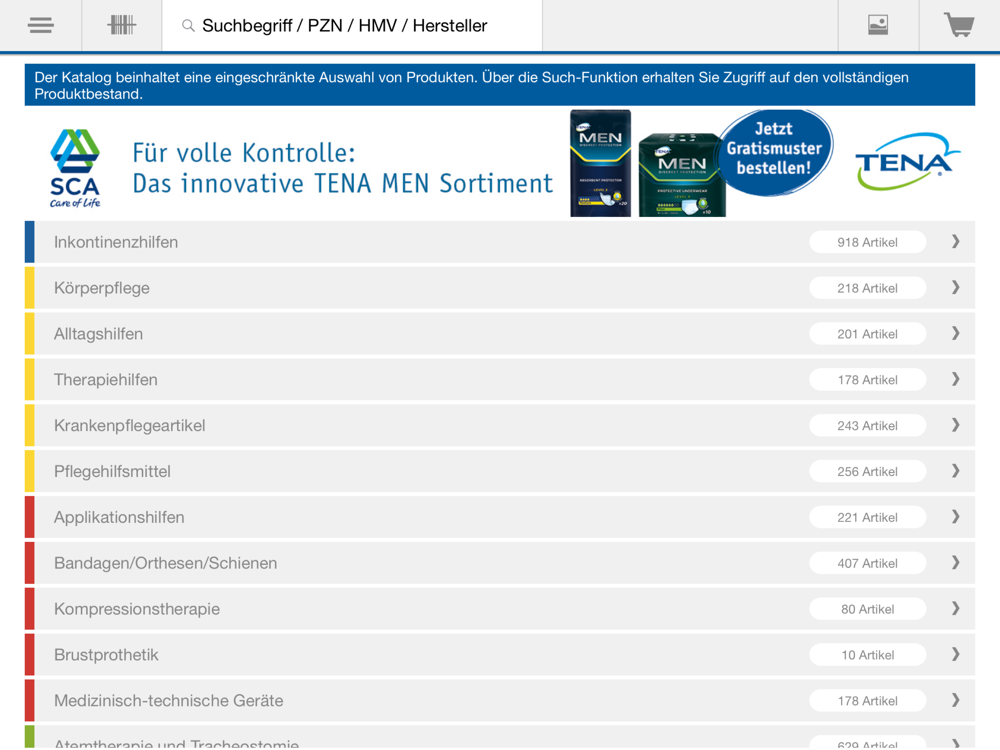Click the magnifier search icon
This screenshot has width=1000, height=750.
tap(188, 26)
